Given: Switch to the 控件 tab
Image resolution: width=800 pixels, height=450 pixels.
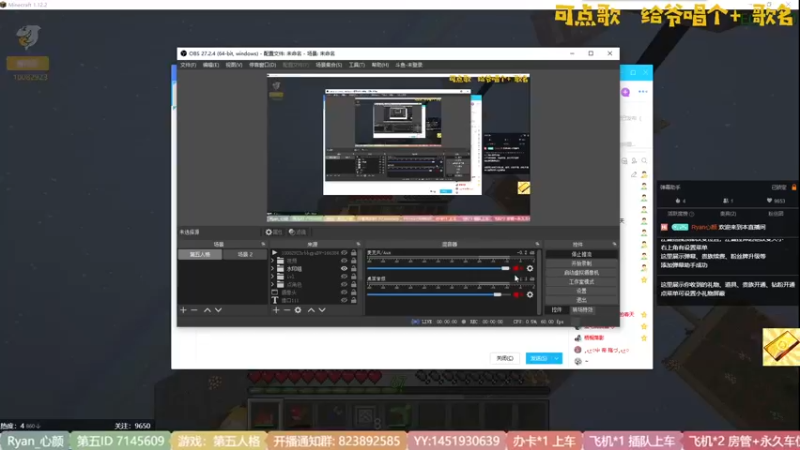Looking at the screenshot, I should click(557, 310).
